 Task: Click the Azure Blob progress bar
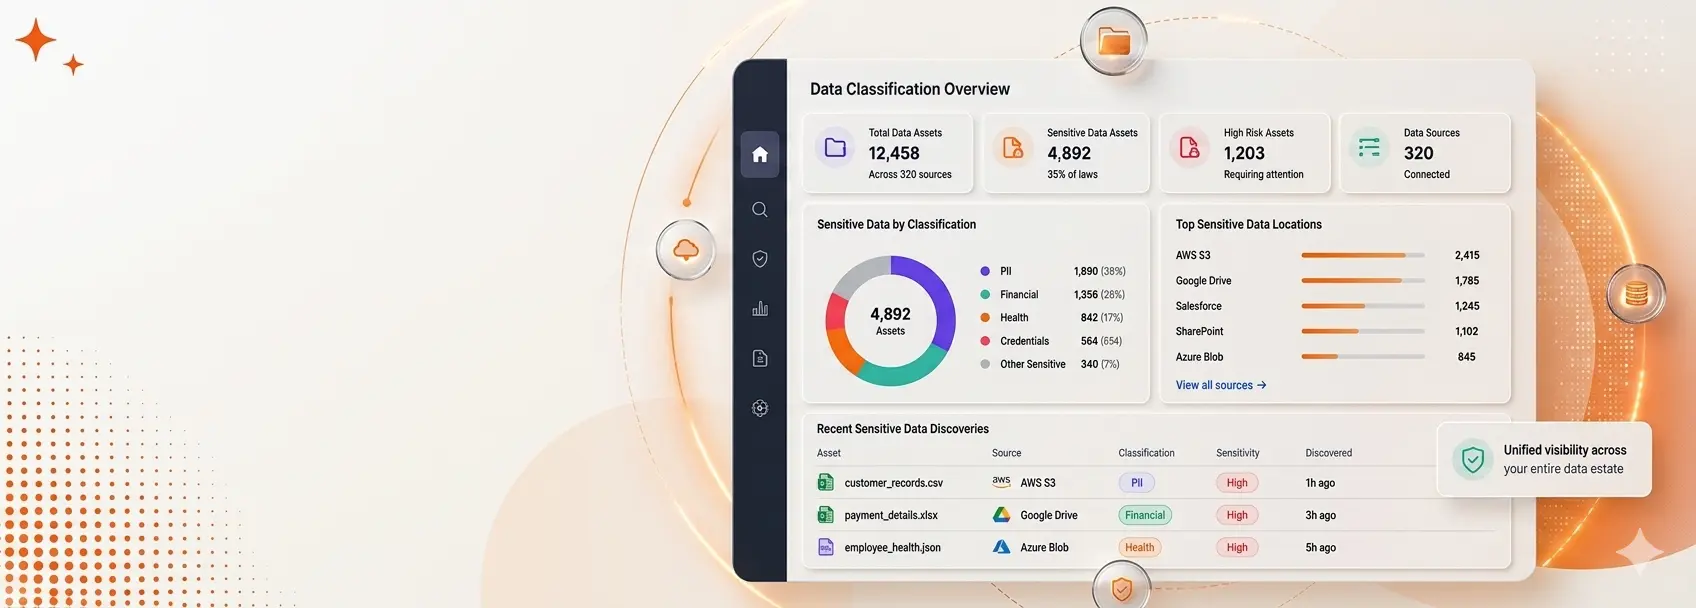[1363, 357]
